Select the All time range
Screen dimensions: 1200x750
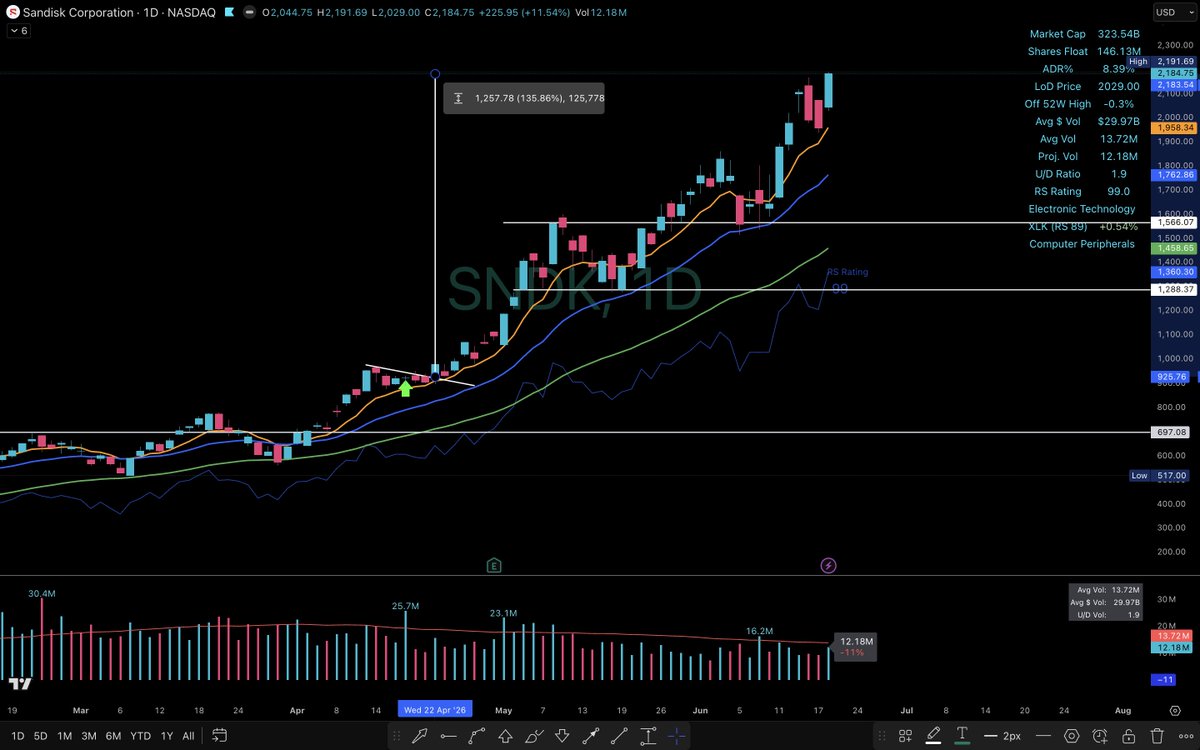(x=188, y=736)
